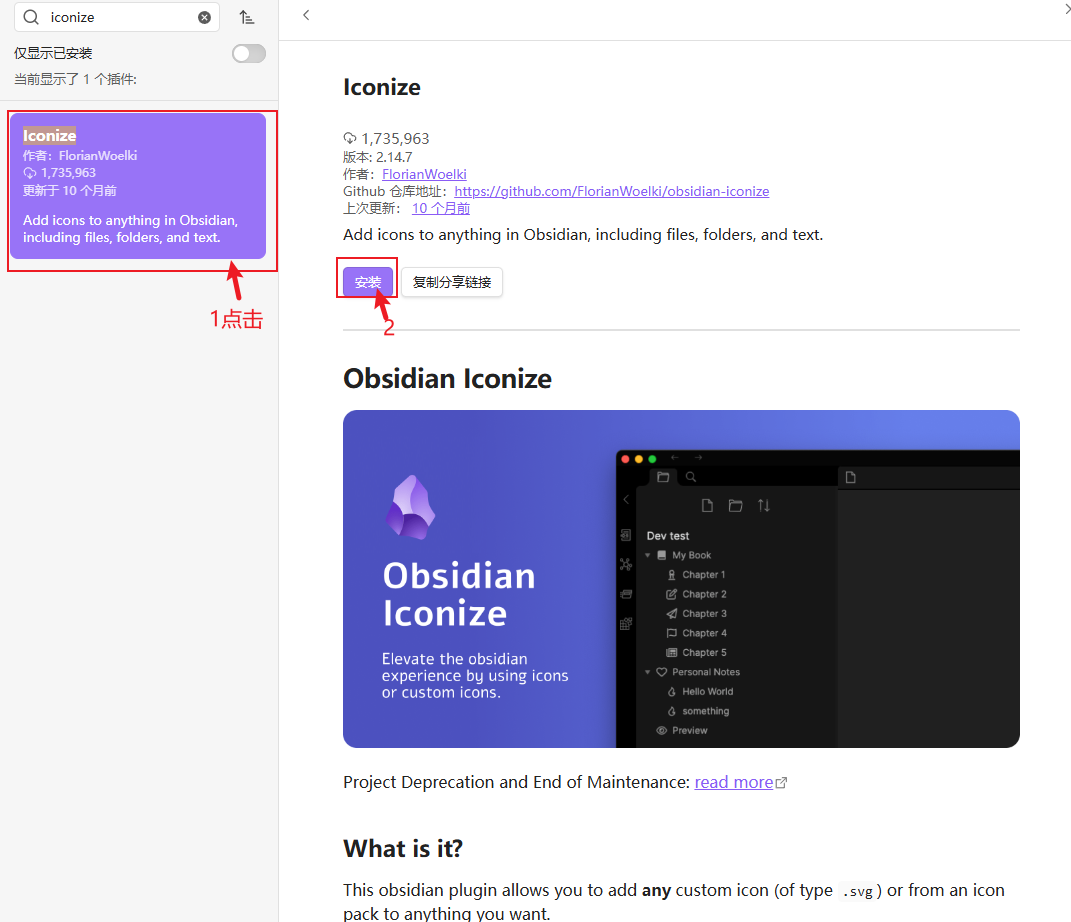Image resolution: width=1071 pixels, height=922 pixels.
Task: Toggle the 仅显示已安装 switch
Action: point(249,54)
